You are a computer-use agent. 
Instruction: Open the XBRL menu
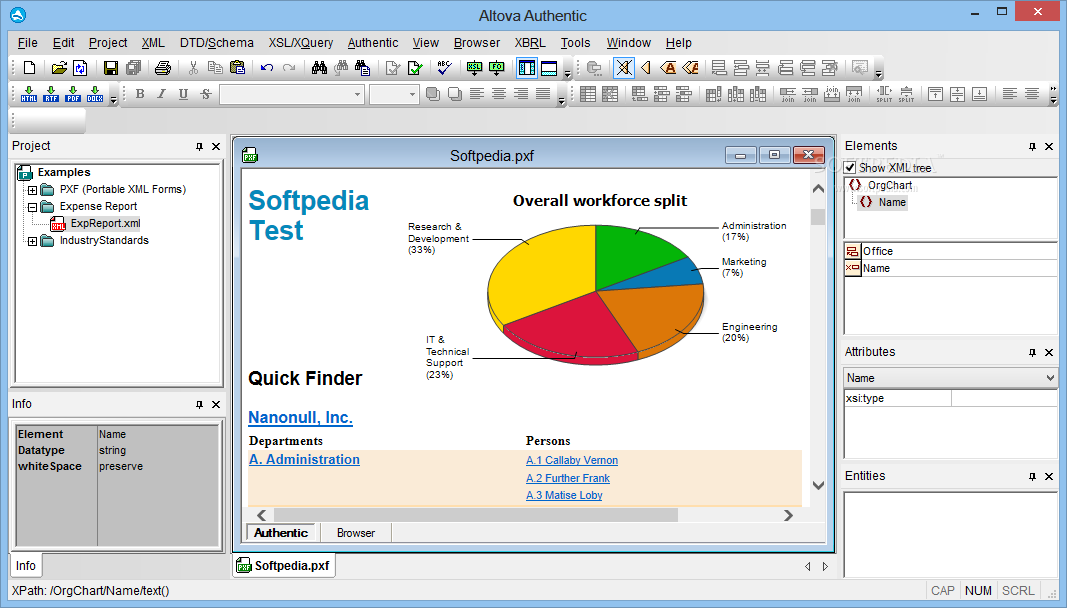pos(530,43)
